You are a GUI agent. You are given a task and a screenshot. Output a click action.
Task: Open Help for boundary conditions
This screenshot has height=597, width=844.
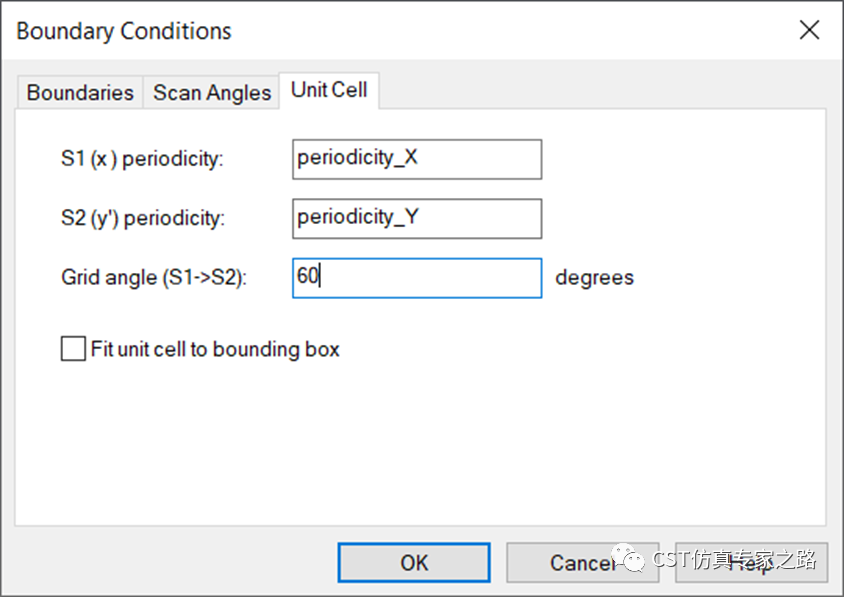pyautogui.click(x=751, y=563)
